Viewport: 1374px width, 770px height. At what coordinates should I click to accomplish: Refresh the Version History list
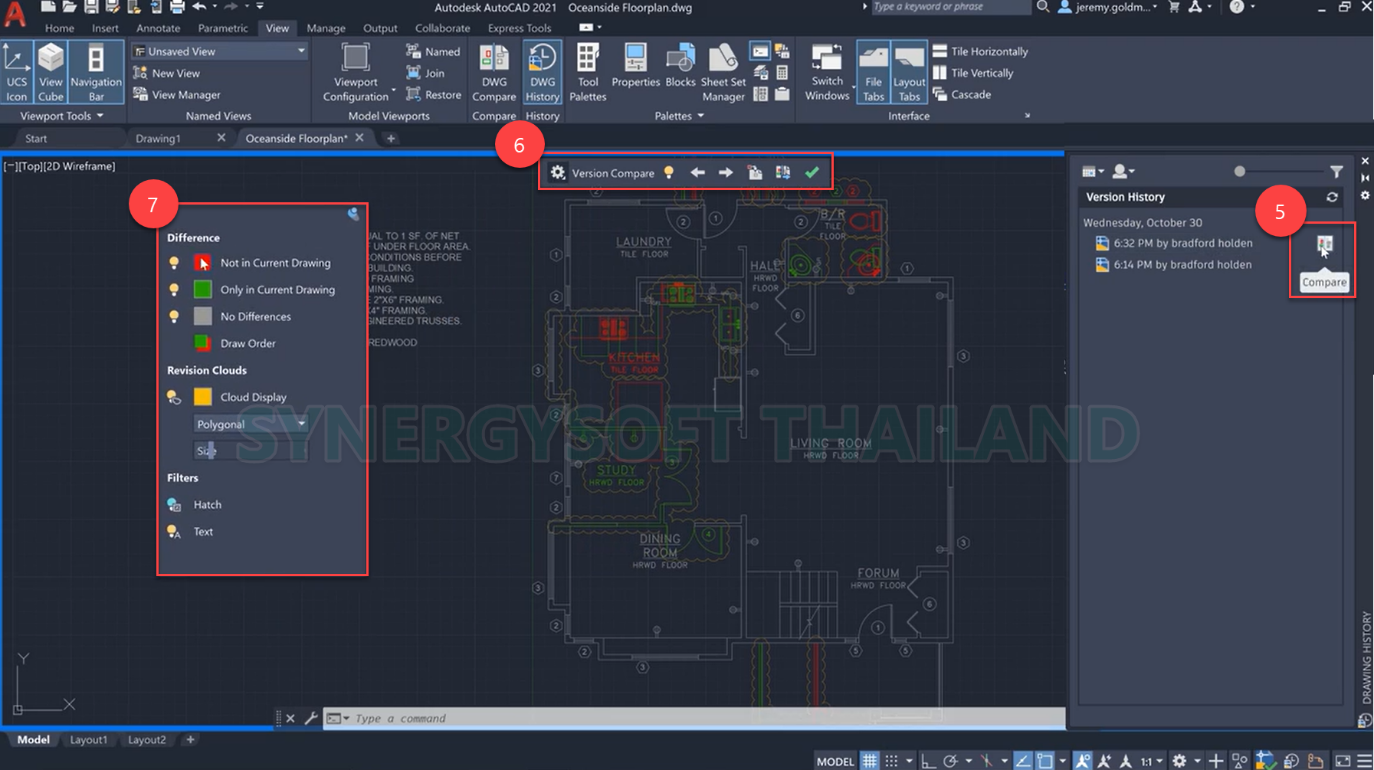[x=1332, y=197]
